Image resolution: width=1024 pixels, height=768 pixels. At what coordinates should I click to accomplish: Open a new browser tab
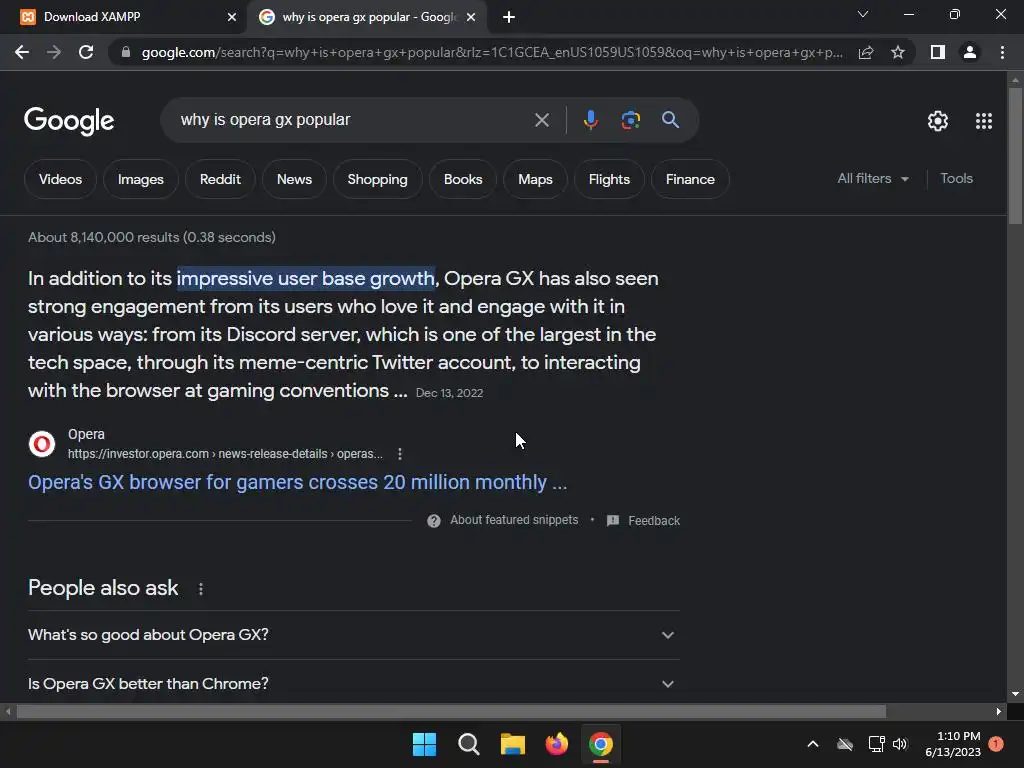click(509, 17)
